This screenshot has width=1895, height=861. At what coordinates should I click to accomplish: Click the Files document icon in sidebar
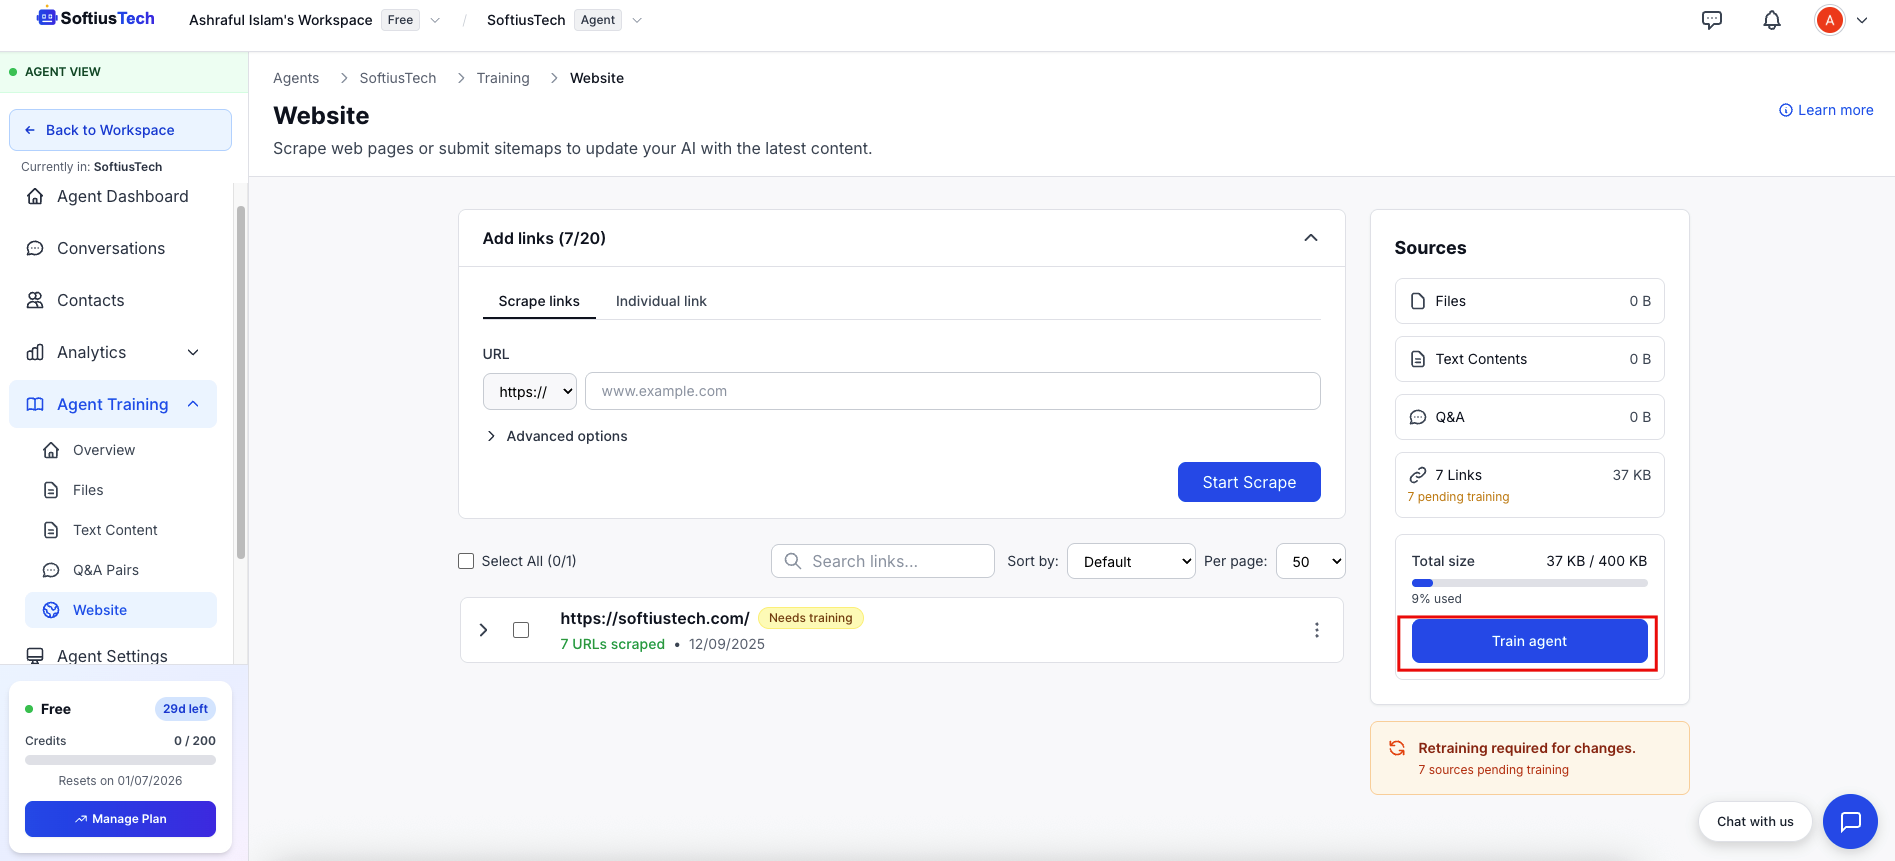51,490
